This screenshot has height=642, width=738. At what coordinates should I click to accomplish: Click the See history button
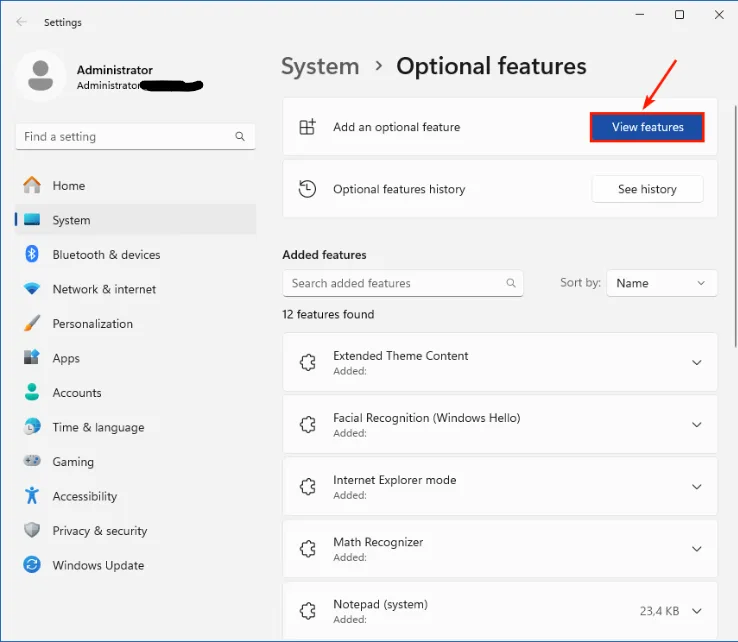(x=647, y=189)
